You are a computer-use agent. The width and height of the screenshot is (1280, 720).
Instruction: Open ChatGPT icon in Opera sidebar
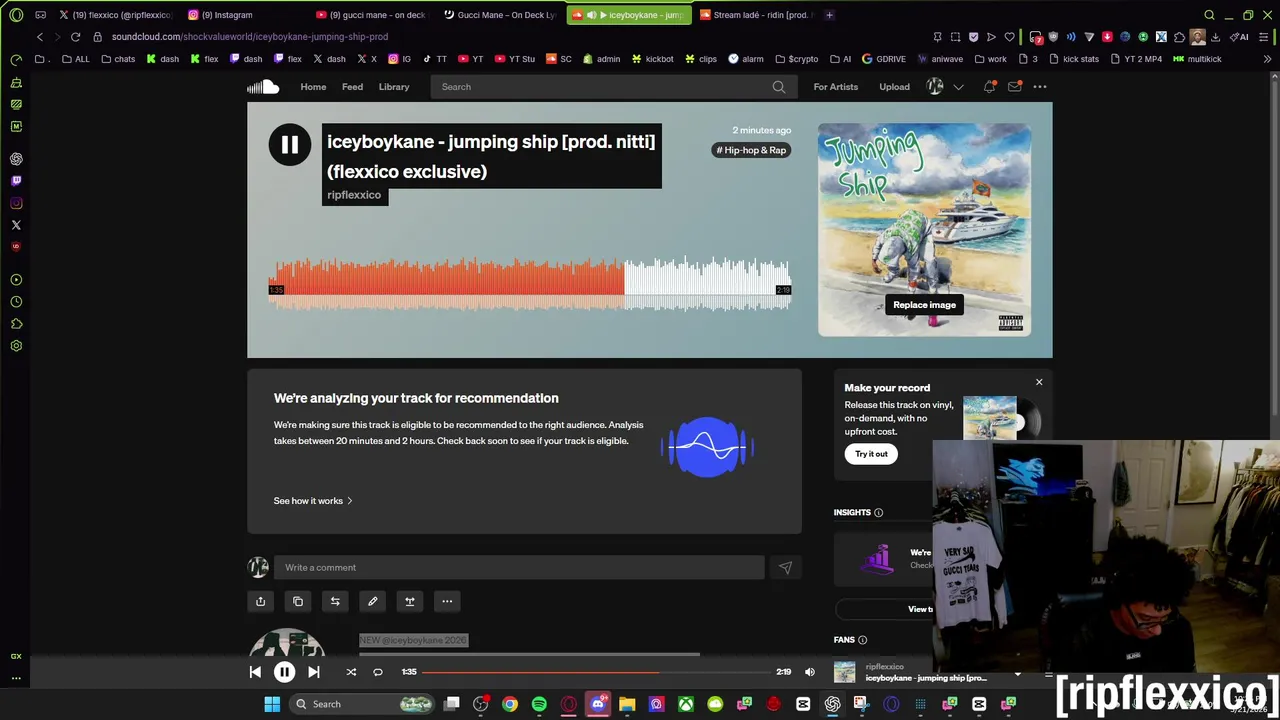point(16,159)
